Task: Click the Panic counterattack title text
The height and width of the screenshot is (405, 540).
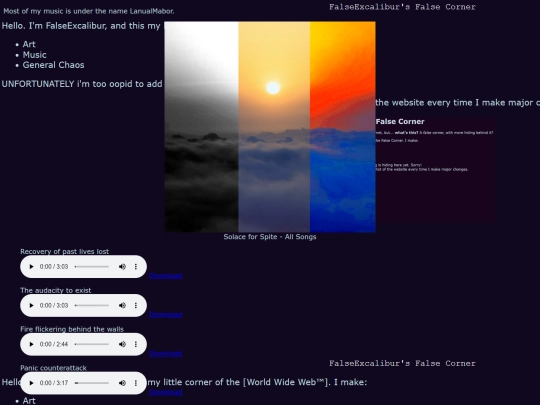Action: coord(53,368)
